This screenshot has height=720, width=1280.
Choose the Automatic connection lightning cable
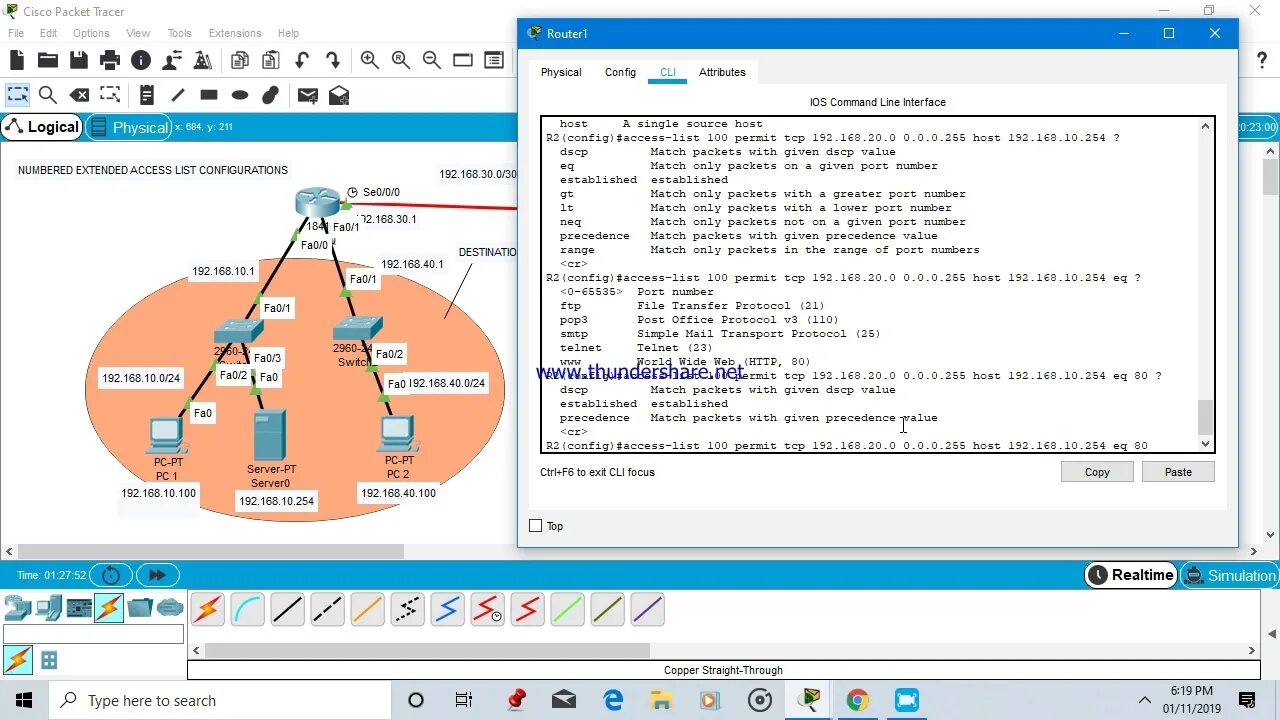207,609
